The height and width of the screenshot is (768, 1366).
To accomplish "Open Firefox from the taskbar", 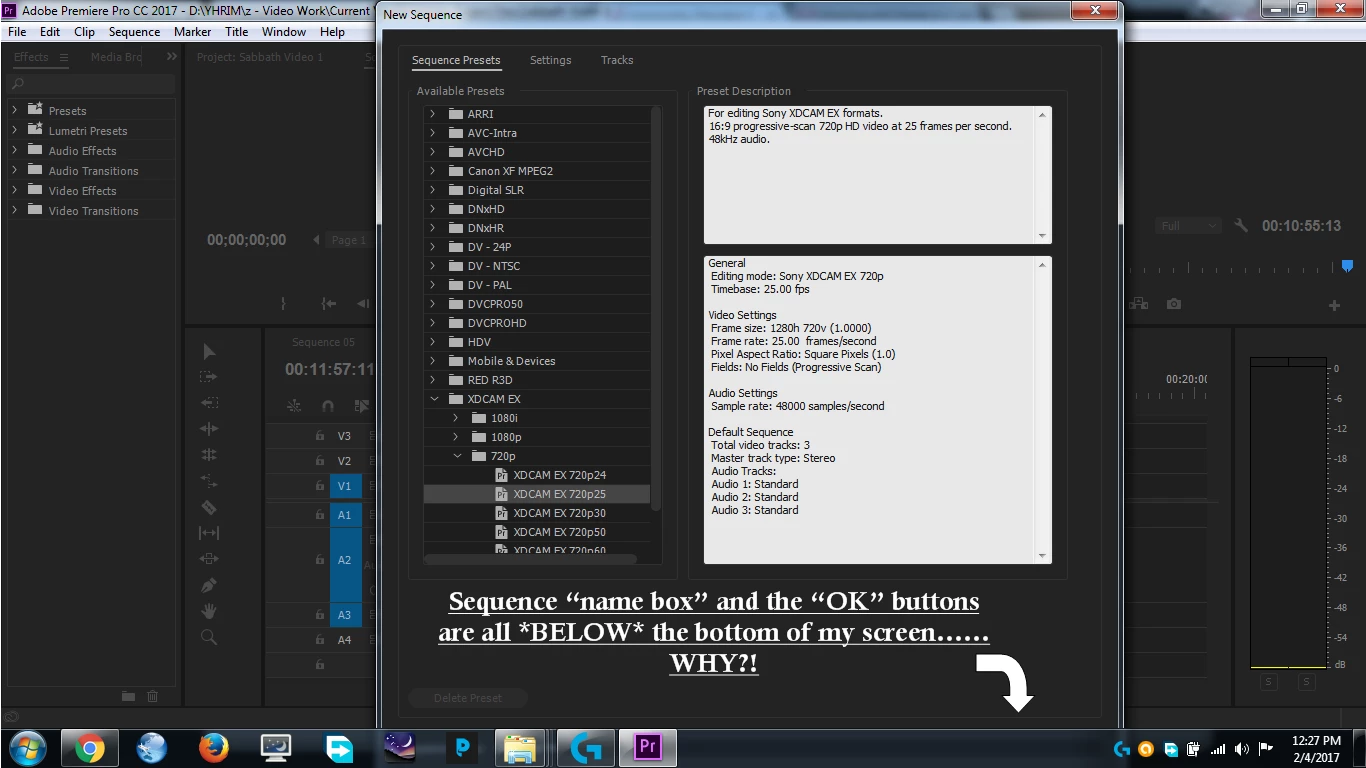I will (x=213, y=748).
